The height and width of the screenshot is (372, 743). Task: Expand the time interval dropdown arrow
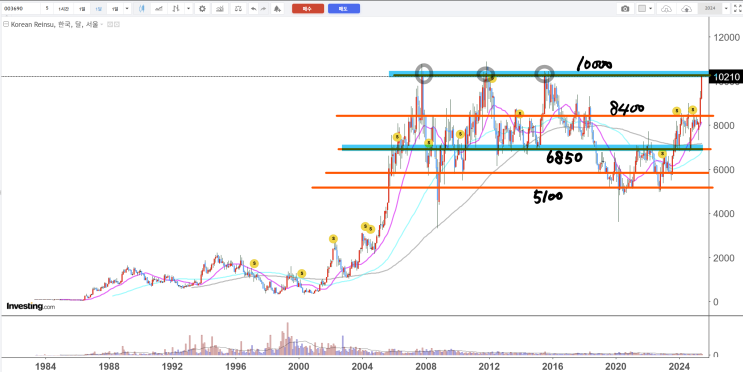click(x=127, y=9)
